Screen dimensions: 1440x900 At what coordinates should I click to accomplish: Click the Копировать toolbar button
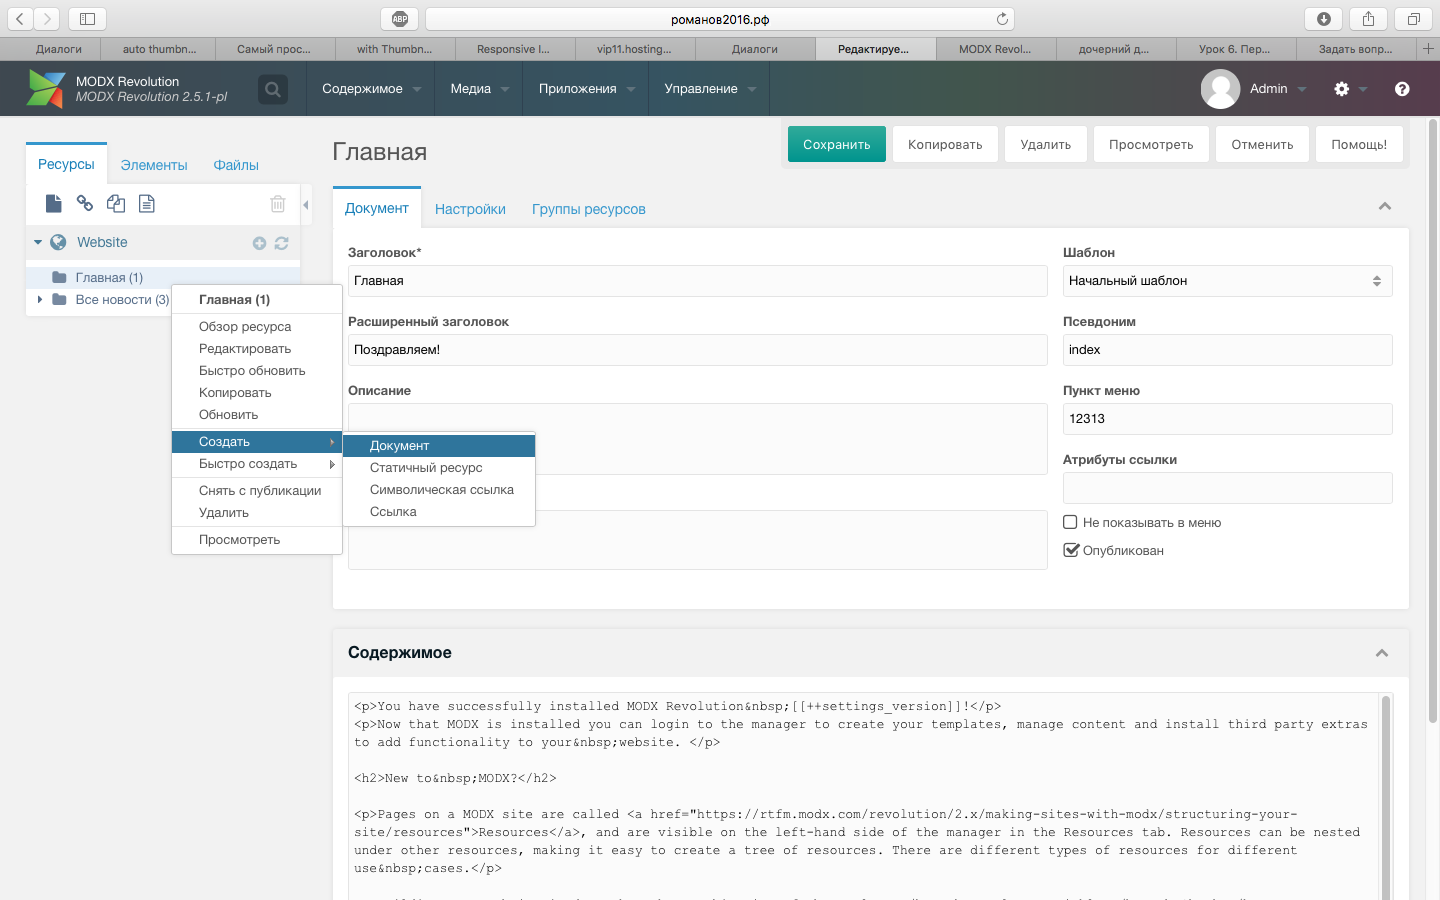[x=945, y=144]
